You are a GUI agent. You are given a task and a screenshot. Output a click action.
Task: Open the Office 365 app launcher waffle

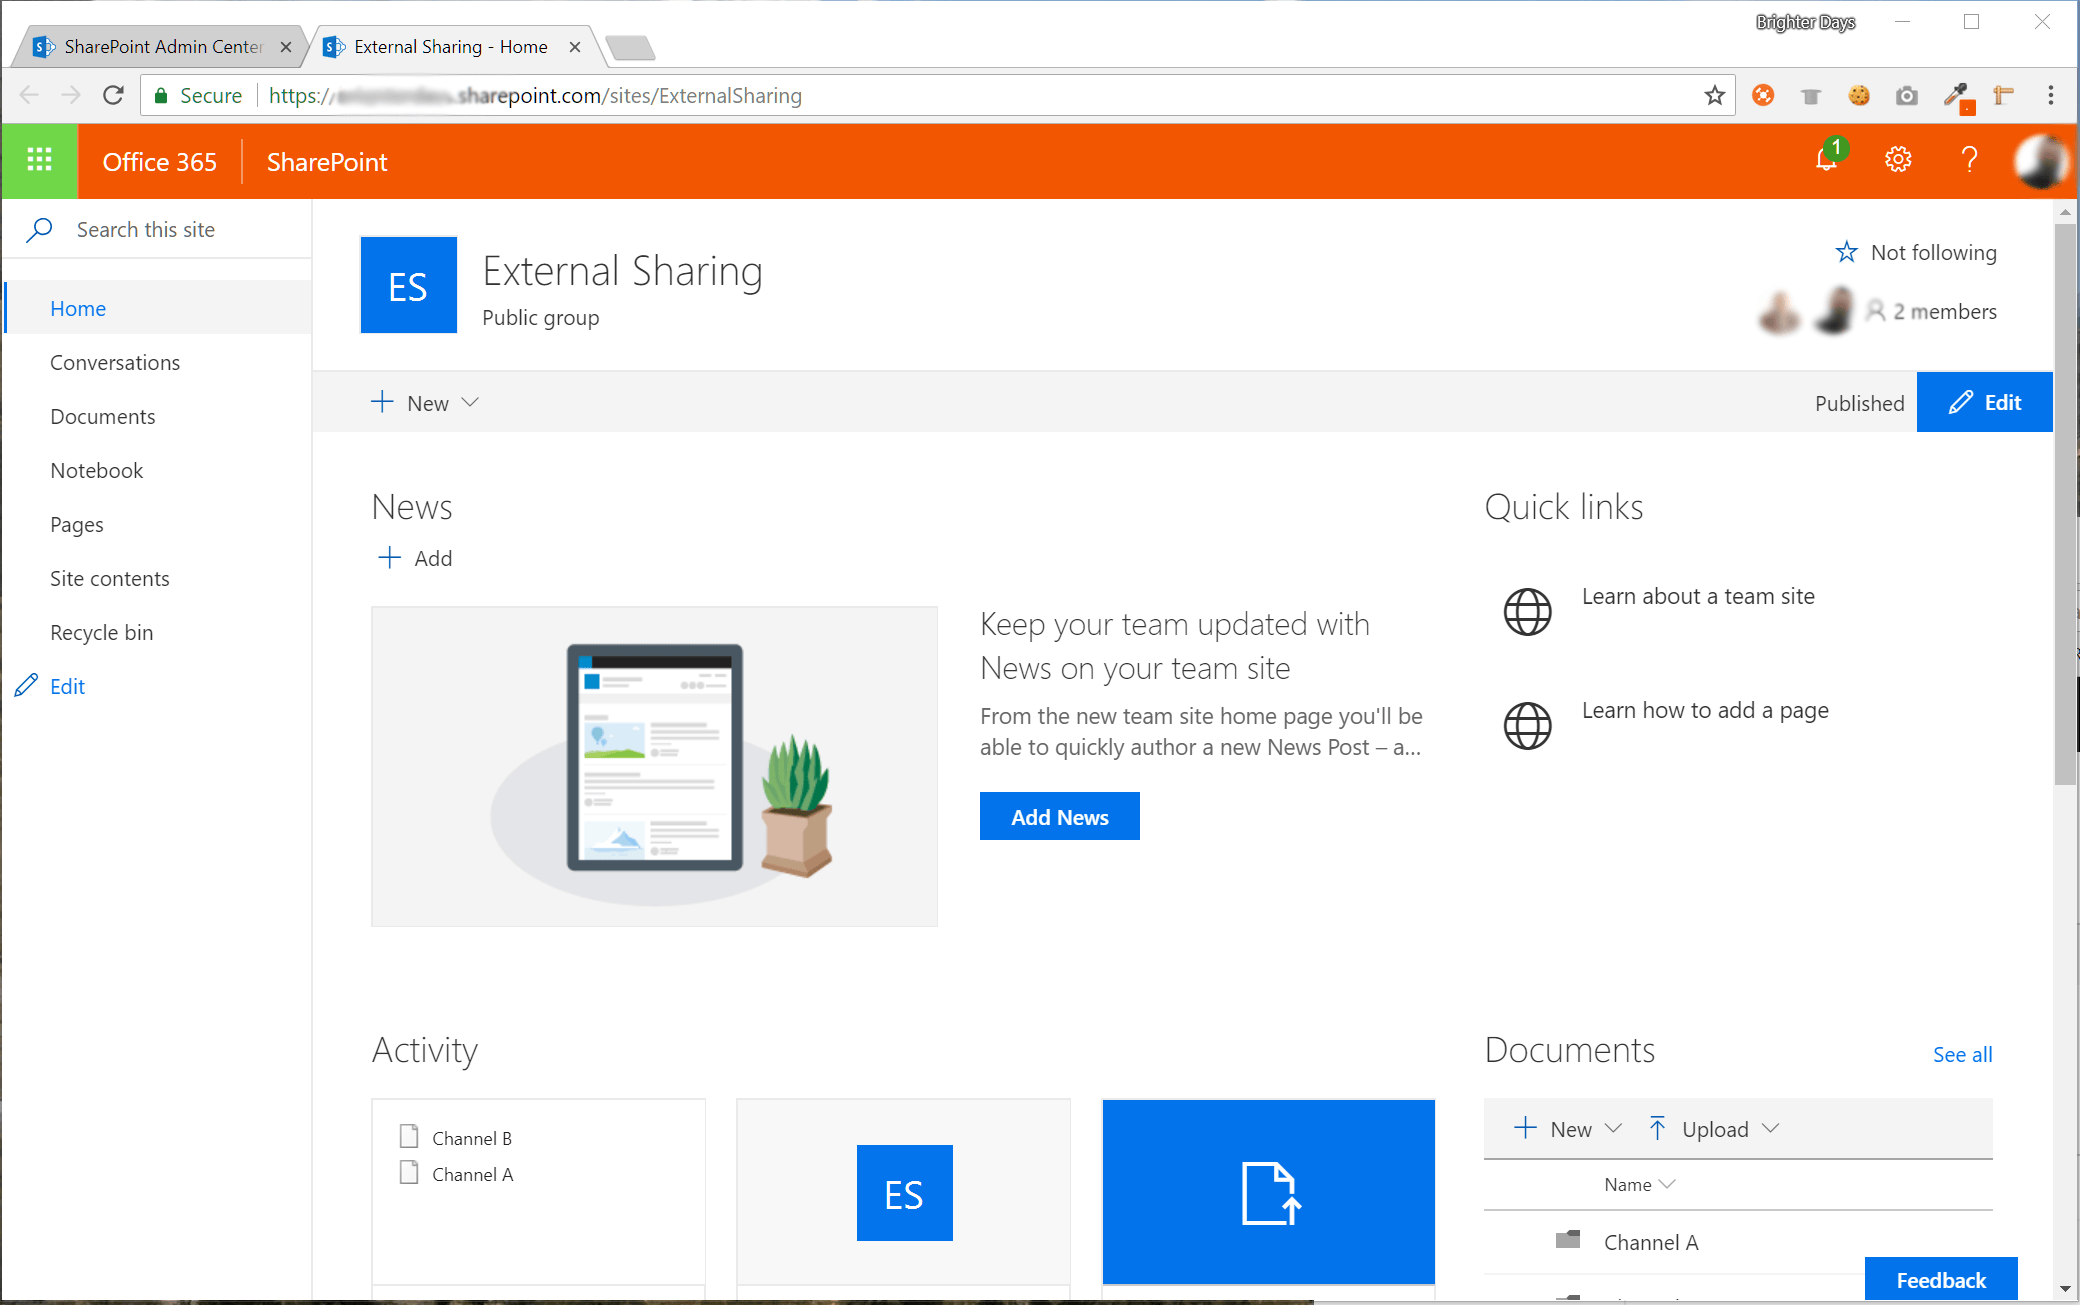coord(39,160)
